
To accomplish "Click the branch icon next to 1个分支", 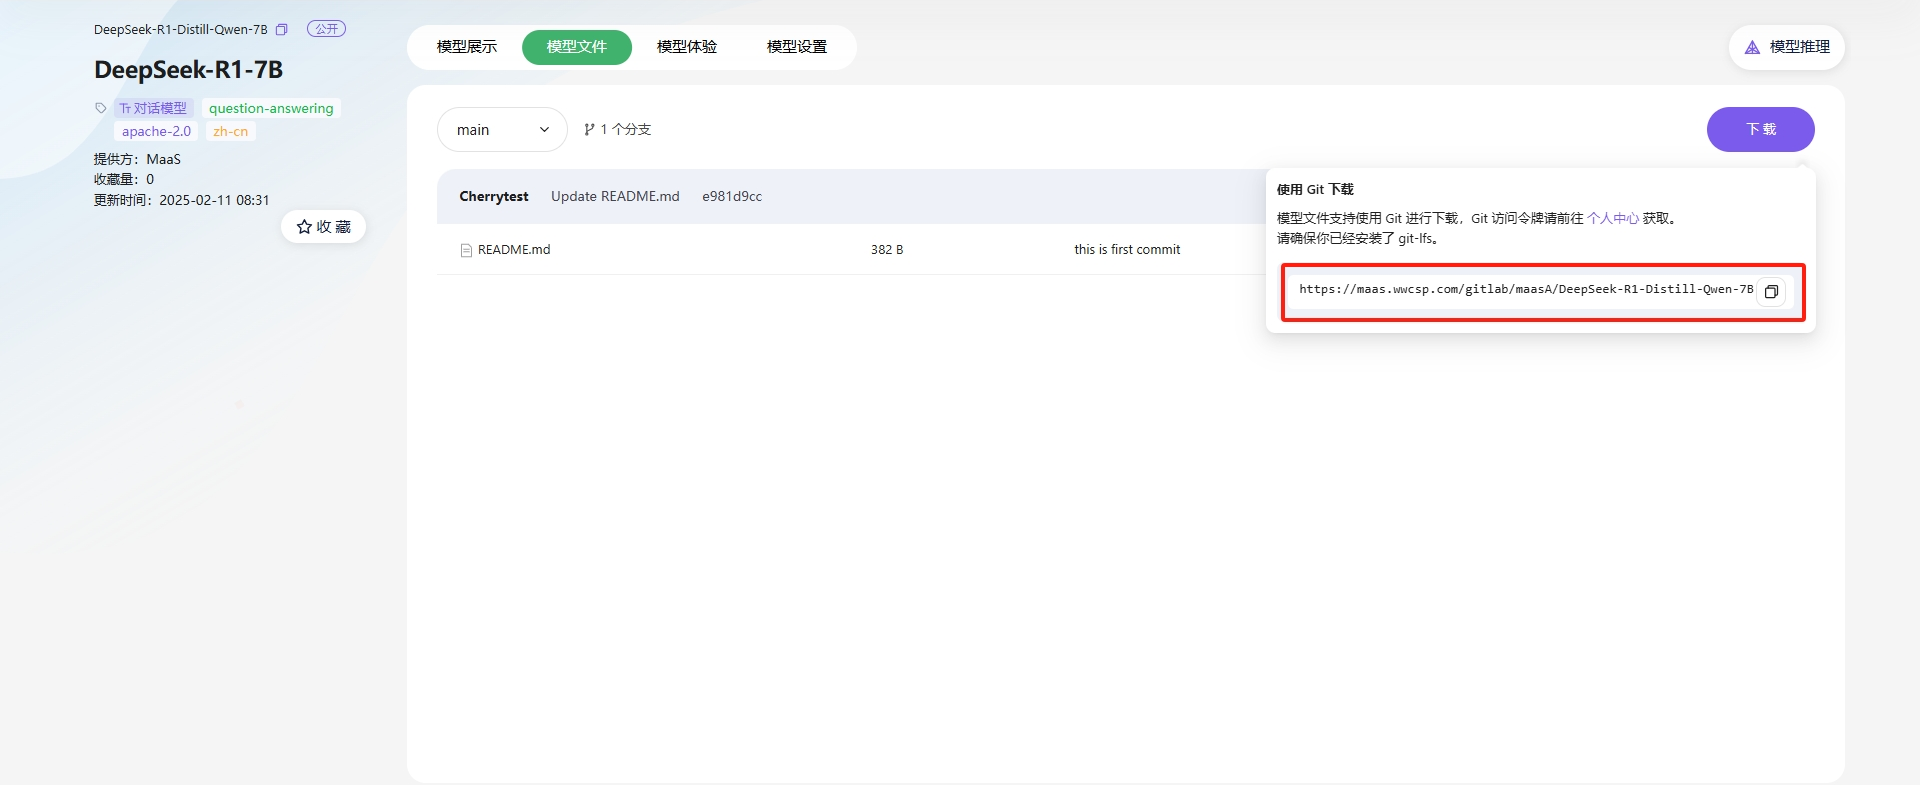I will pyautogui.click(x=589, y=129).
